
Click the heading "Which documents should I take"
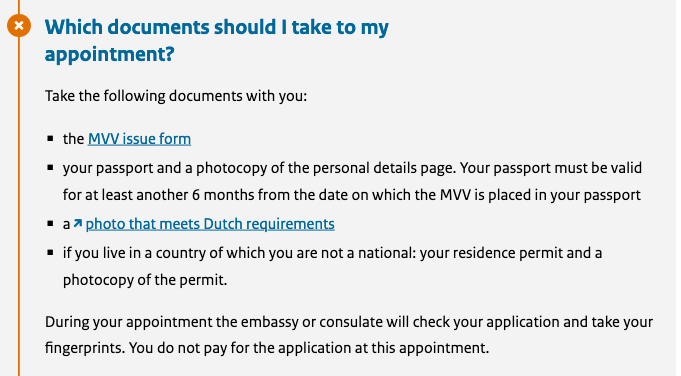[x=217, y=40]
